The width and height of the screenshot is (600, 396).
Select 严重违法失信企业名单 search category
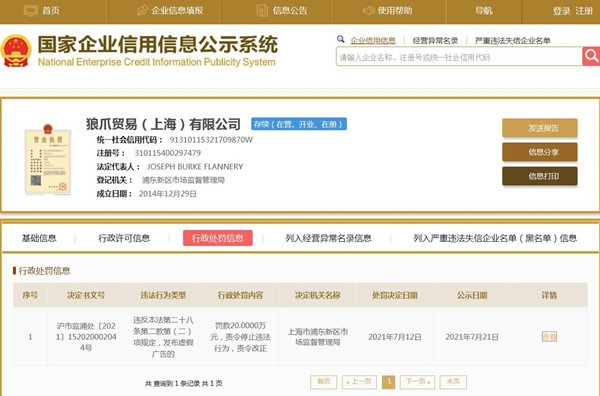(512, 41)
